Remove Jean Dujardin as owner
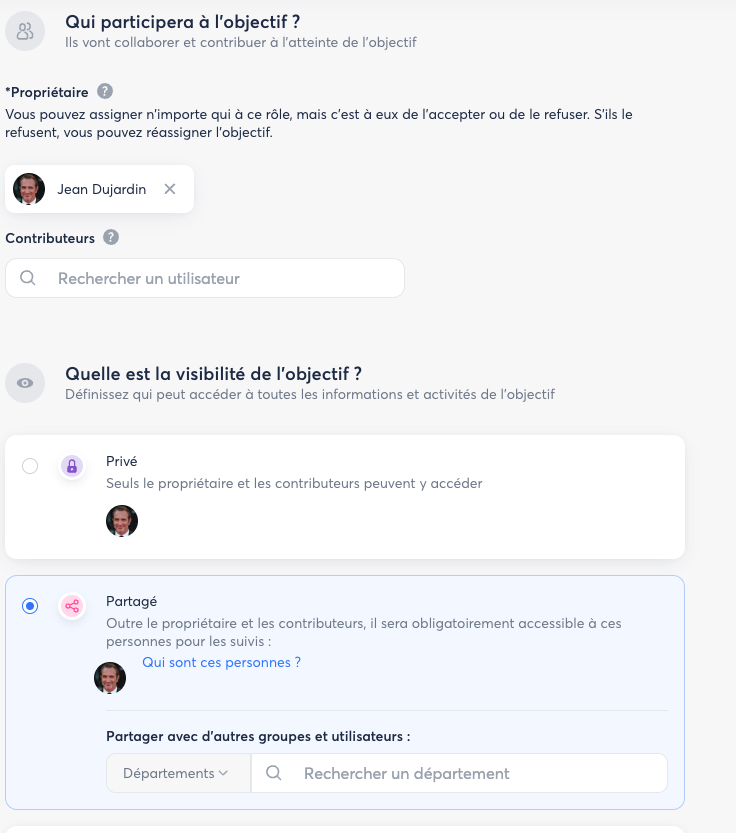Image resolution: width=736 pixels, height=833 pixels. pos(170,189)
